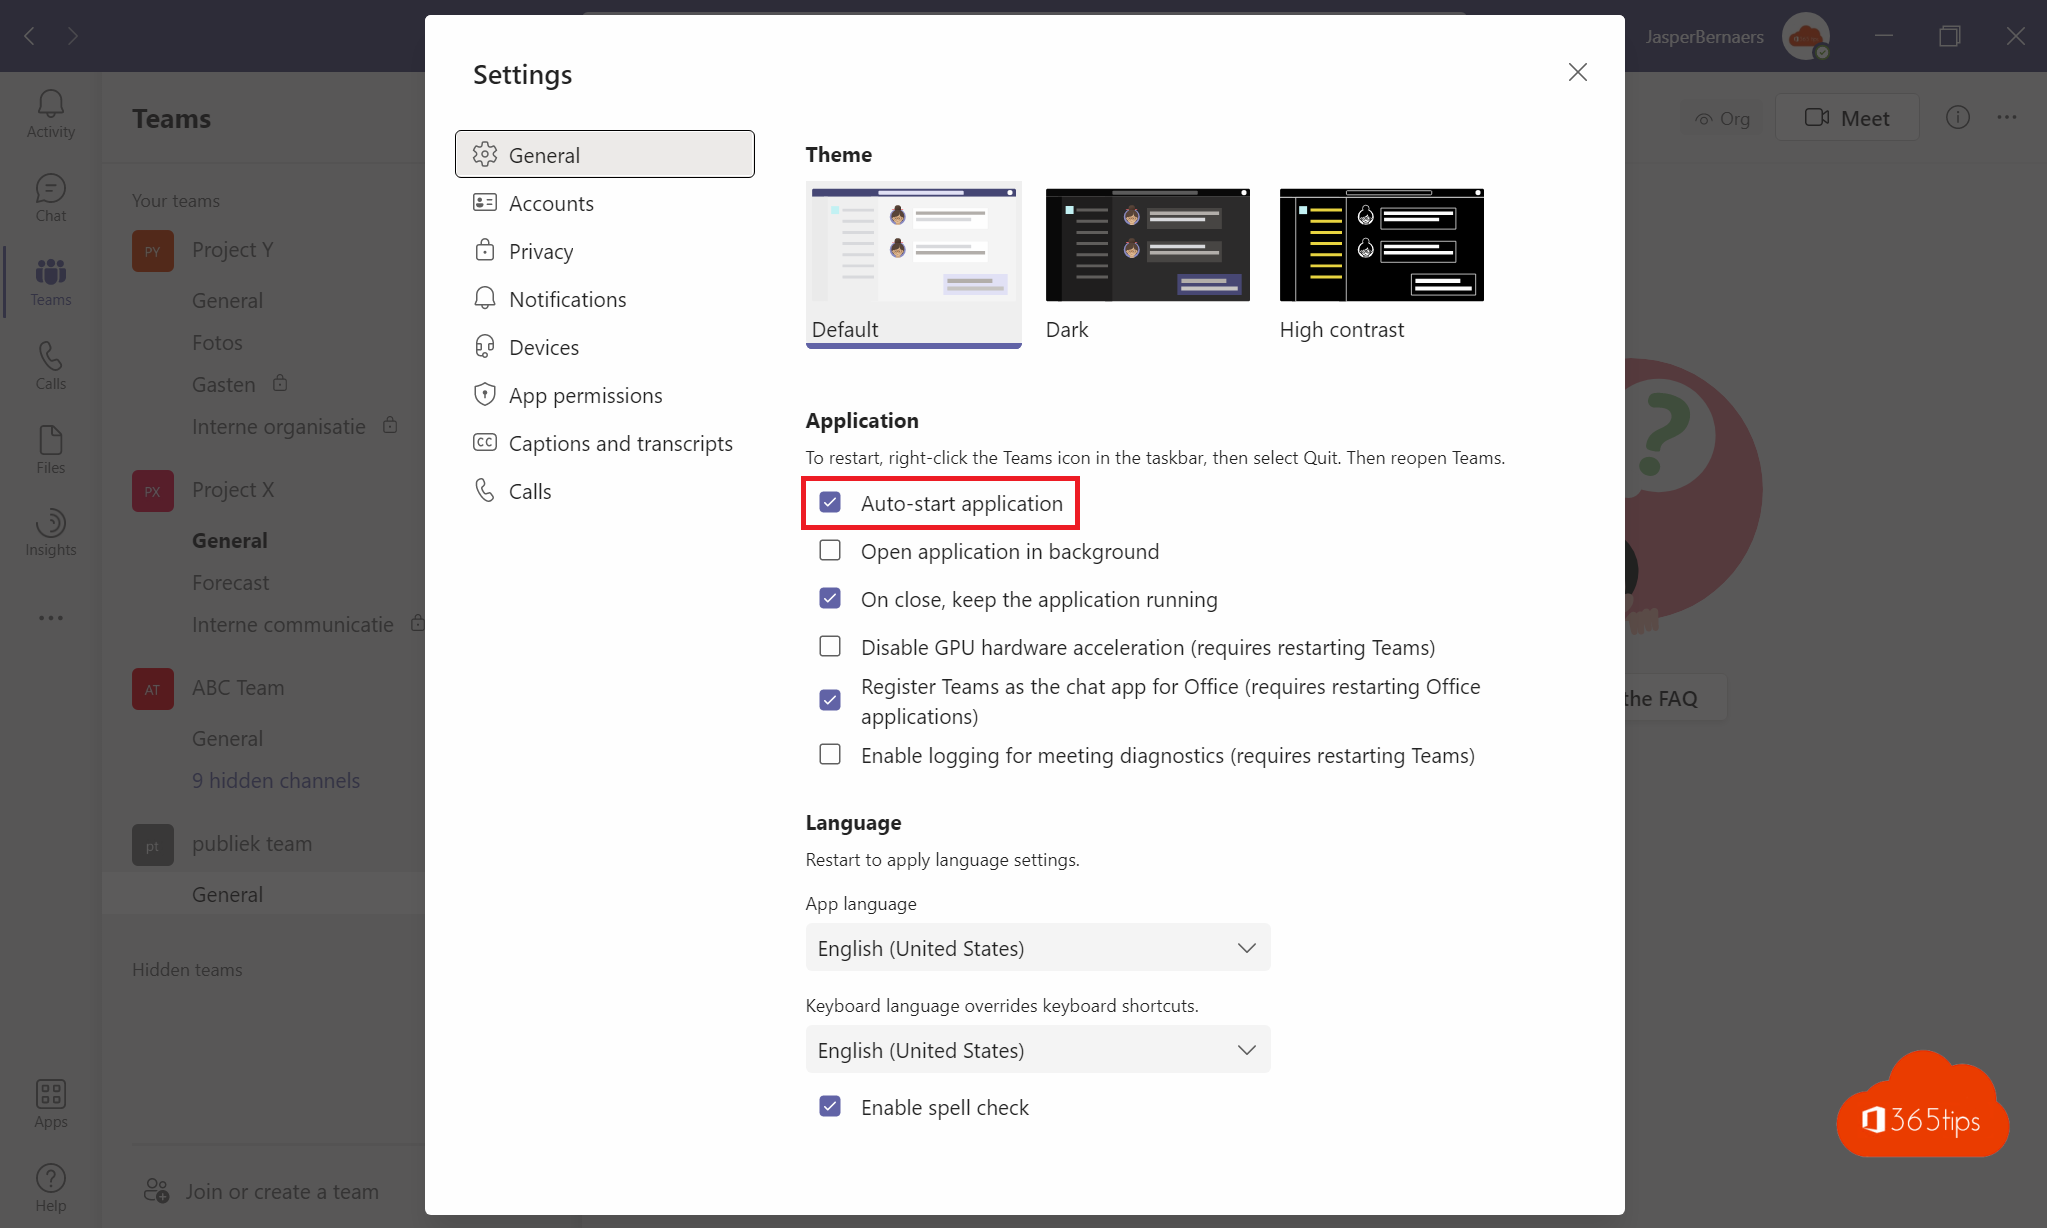The height and width of the screenshot is (1228, 2047).
Task: Disable Auto-start application
Action: tap(829, 503)
